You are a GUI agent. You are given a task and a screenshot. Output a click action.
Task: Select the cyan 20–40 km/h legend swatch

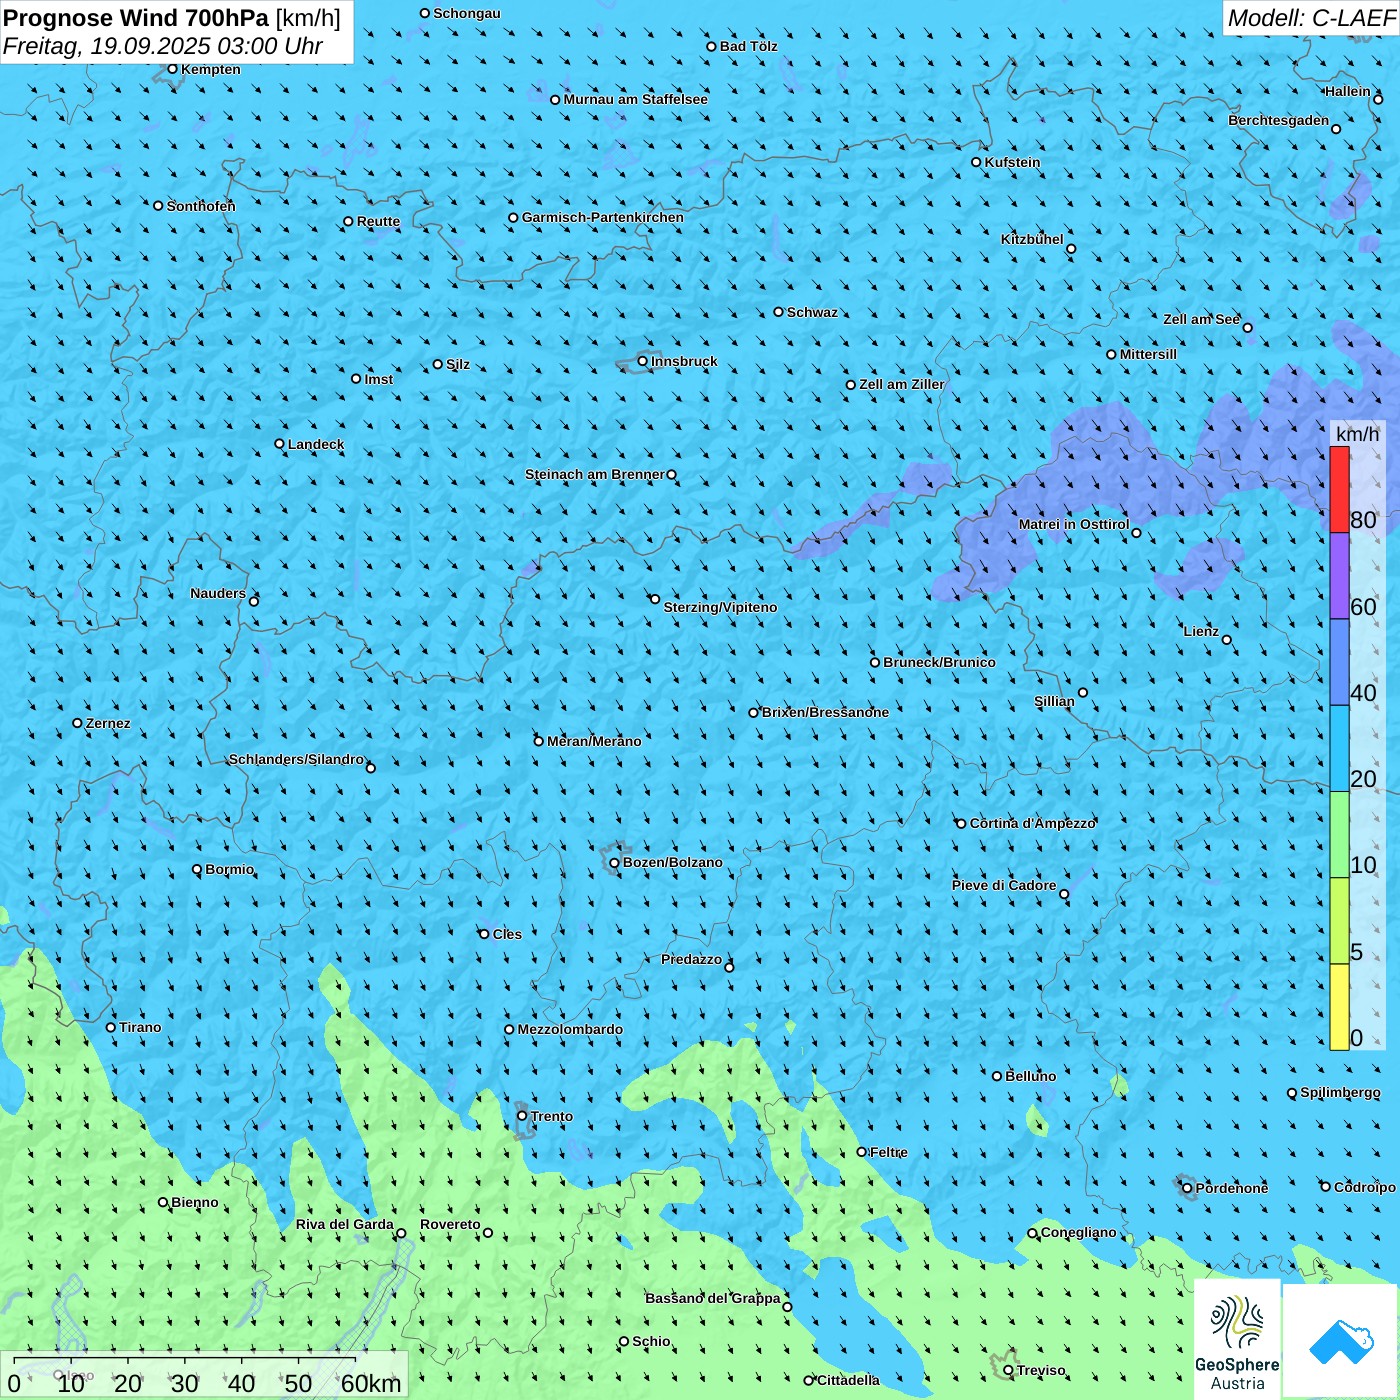pyautogui.click(x=1339, y=749)
